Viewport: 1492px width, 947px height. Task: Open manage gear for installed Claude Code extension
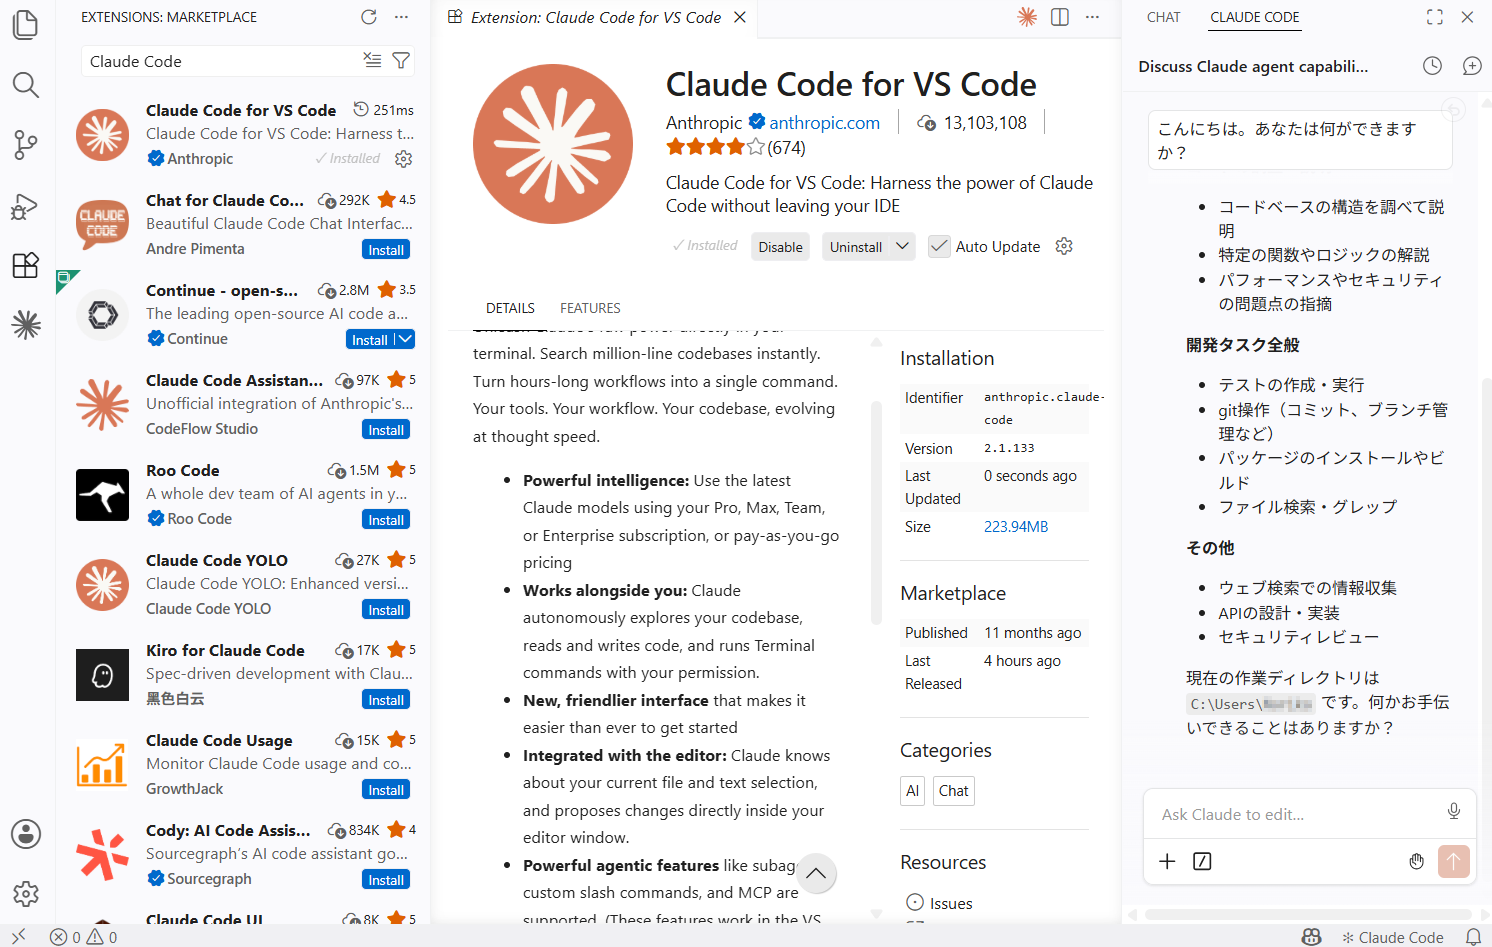coord(404,159)
